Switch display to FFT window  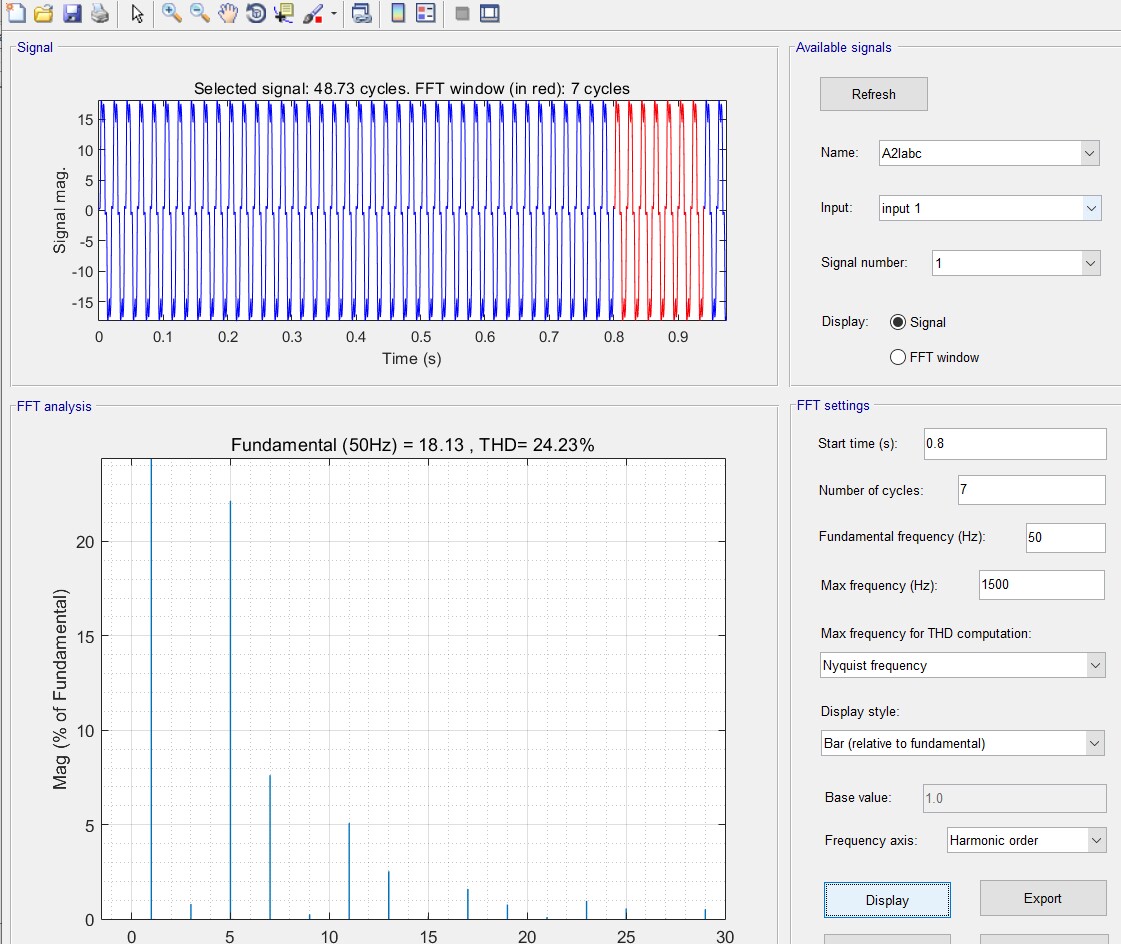(897, 357)
